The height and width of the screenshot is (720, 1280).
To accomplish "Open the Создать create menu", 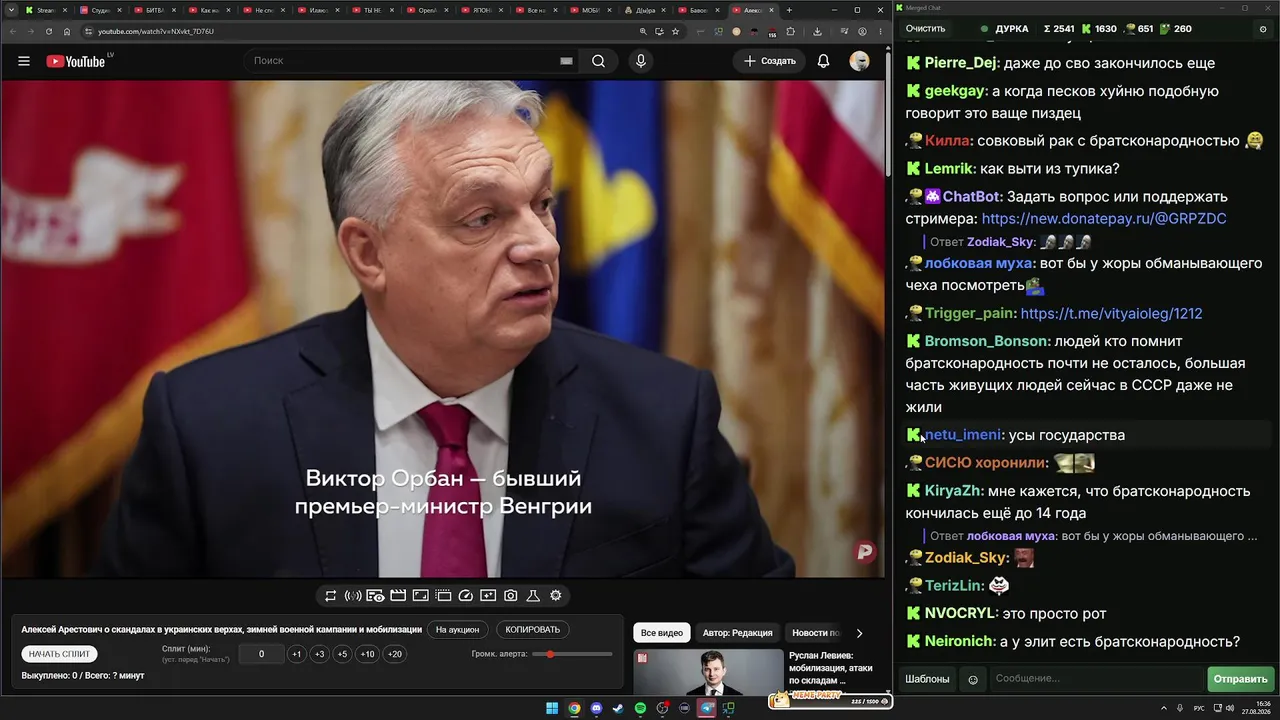I will click(770, 61).
